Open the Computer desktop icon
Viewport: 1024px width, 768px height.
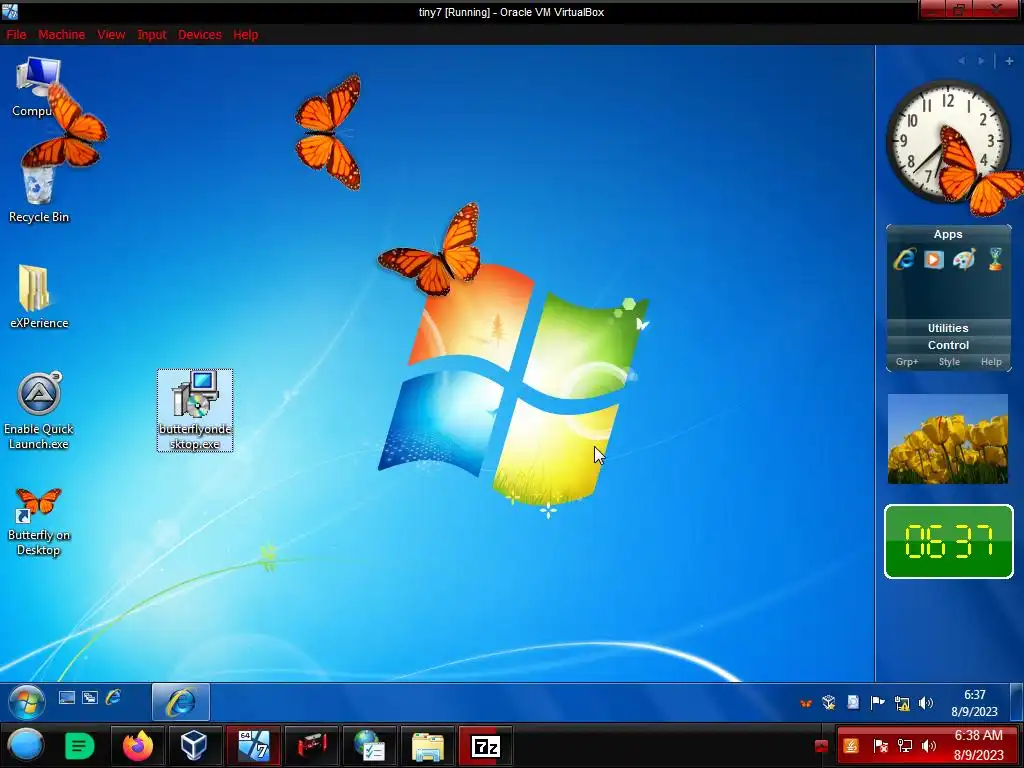(x=37, y=87)
